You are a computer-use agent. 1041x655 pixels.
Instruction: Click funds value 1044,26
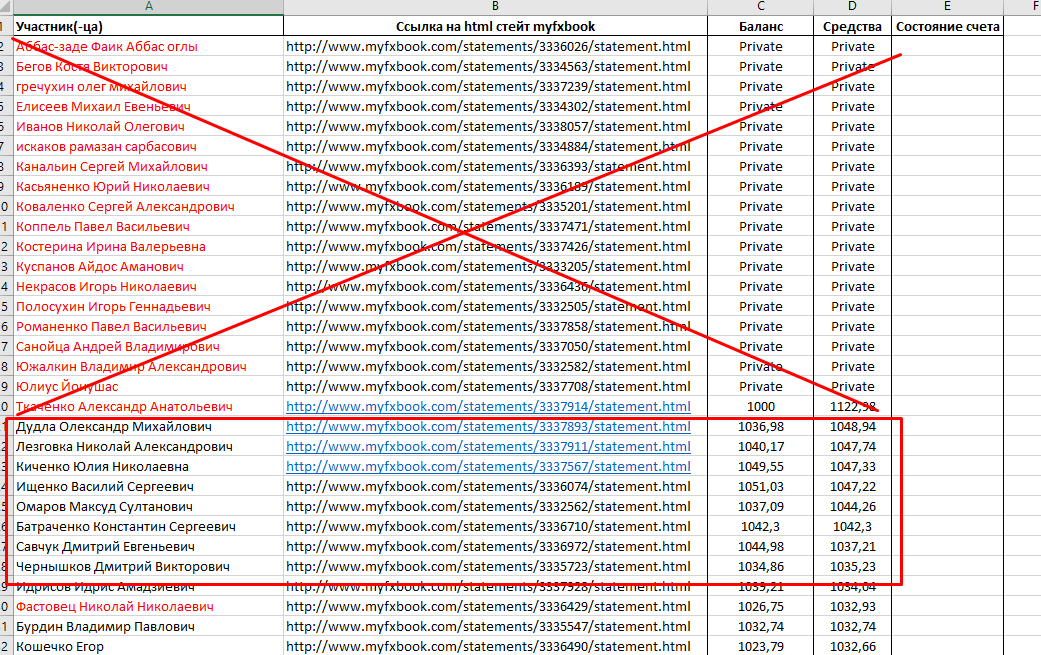852,506
